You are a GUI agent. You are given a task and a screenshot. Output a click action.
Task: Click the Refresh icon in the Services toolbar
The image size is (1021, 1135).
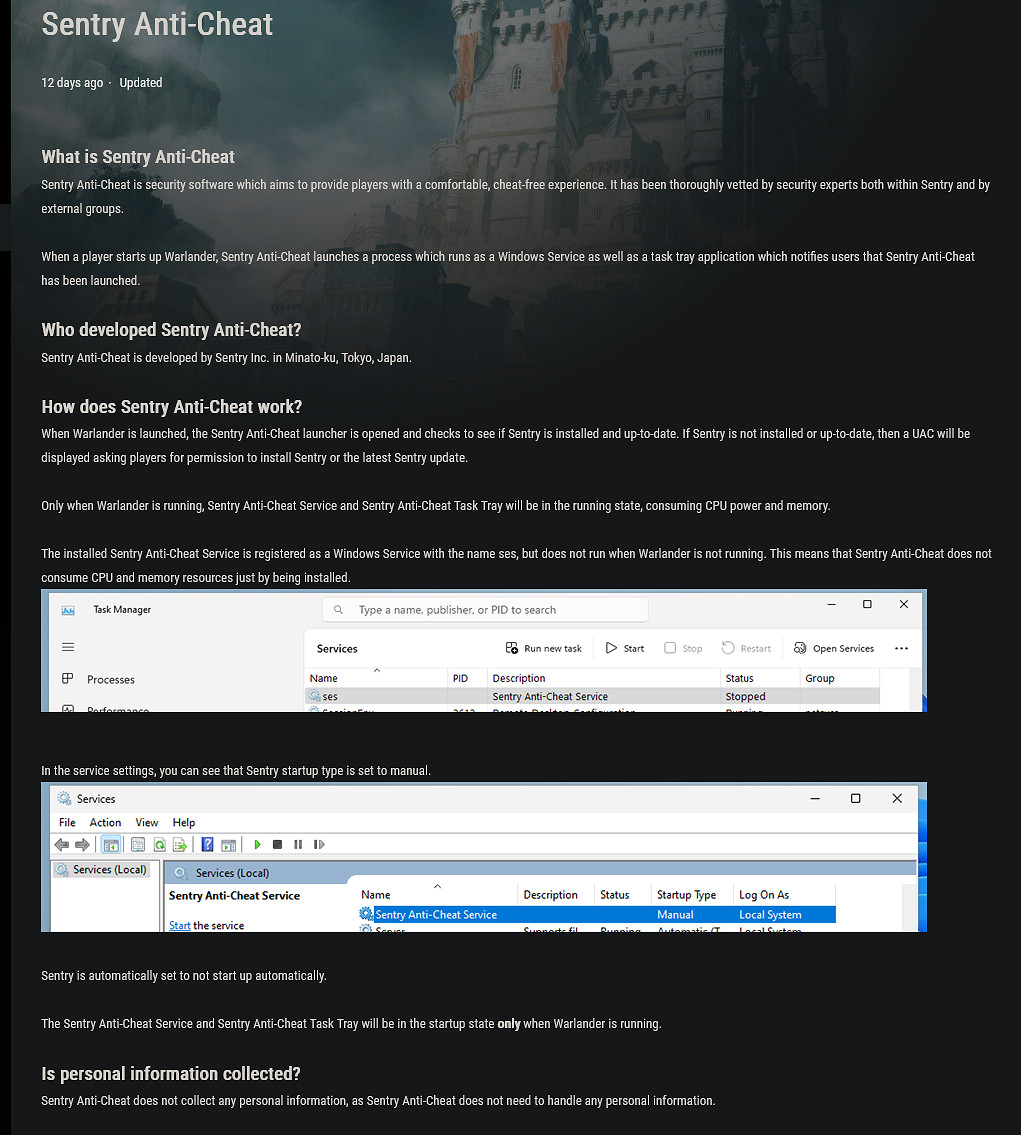pyautogui.click(x=159, y=844)
